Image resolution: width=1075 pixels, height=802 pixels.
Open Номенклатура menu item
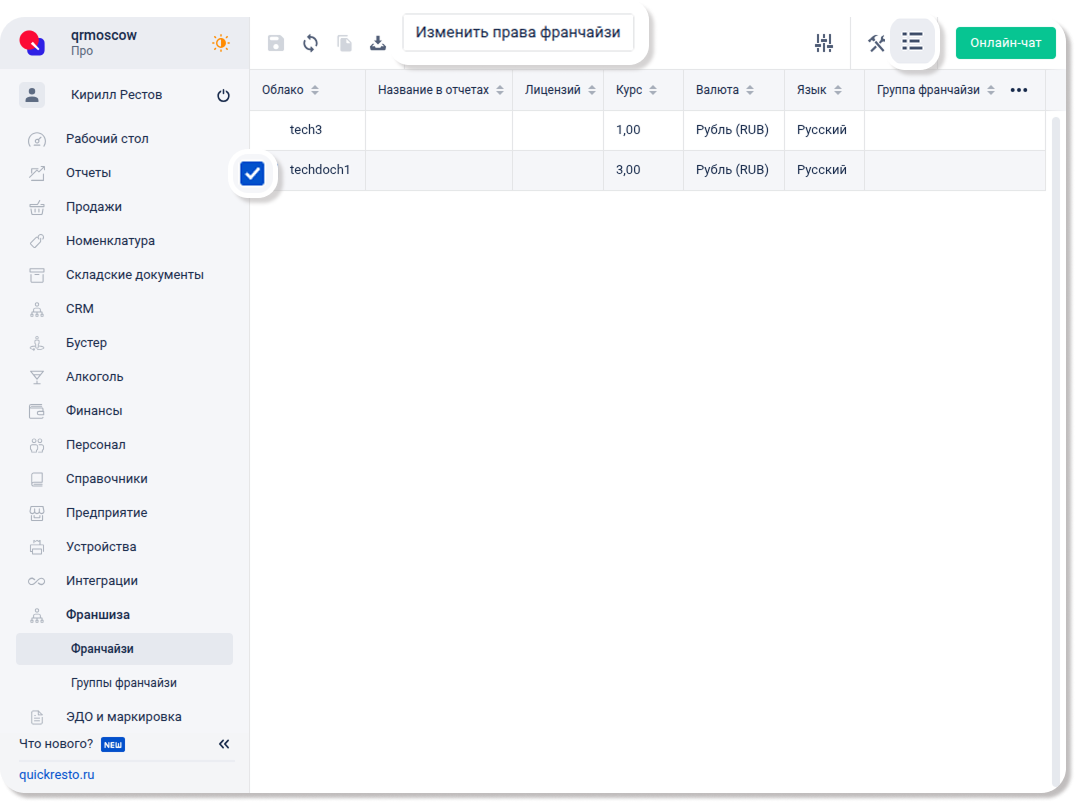tap(110, 241)
